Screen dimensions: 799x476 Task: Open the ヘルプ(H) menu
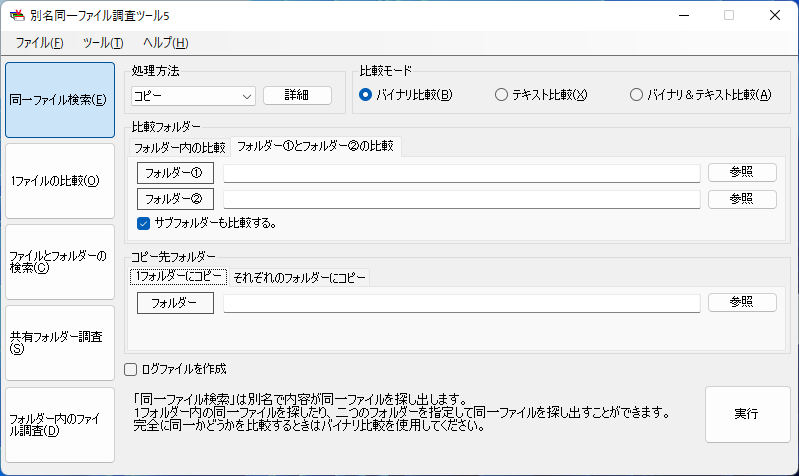(166, 43)
